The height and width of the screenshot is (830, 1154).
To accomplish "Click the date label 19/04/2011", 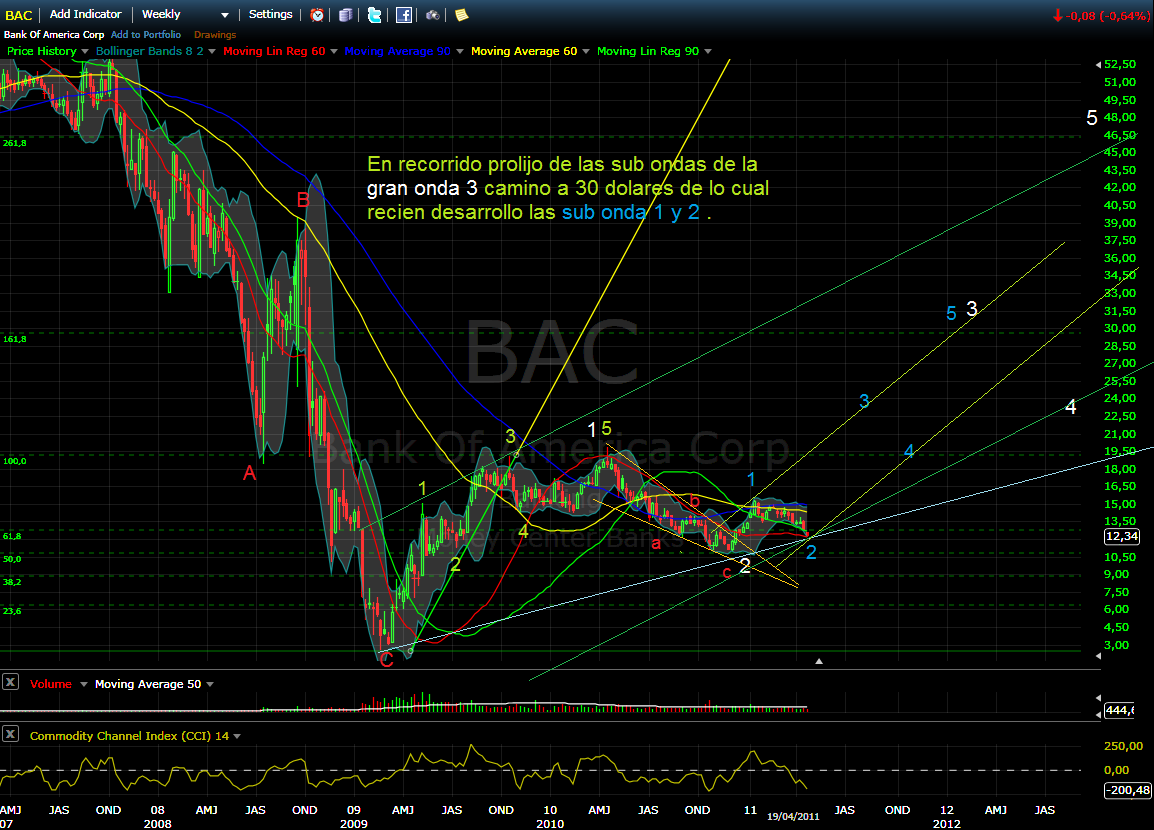I will click(x=793, y=816).
